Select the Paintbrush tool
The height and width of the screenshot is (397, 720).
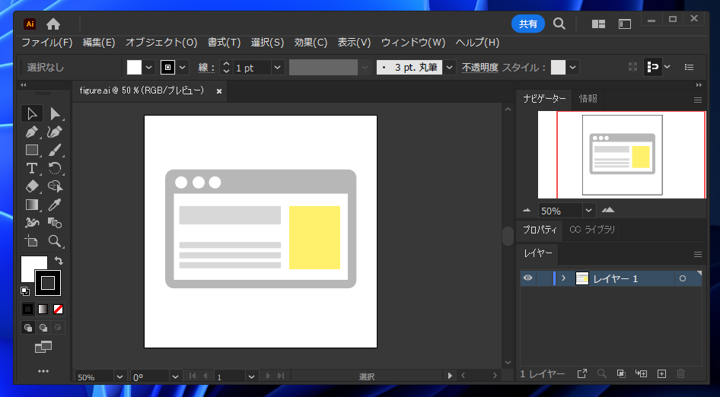pyautogui.click(x=55, y=150)
